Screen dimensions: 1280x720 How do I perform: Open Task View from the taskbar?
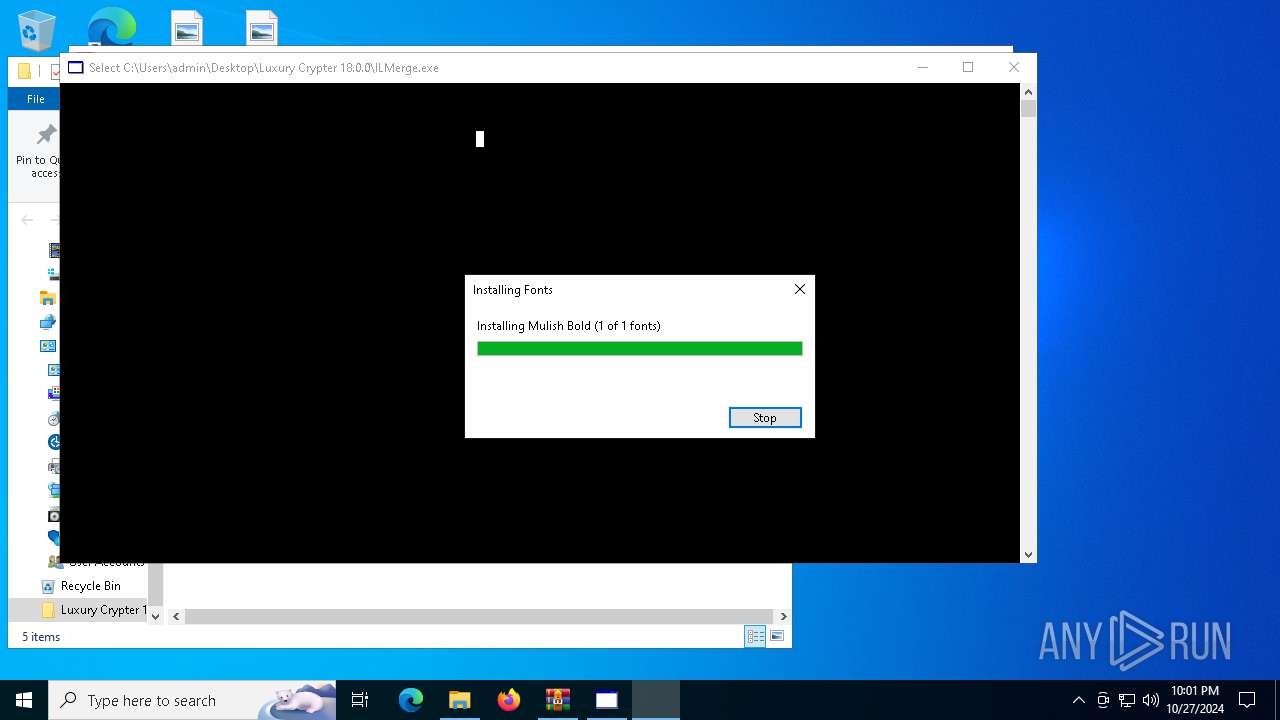360,700
